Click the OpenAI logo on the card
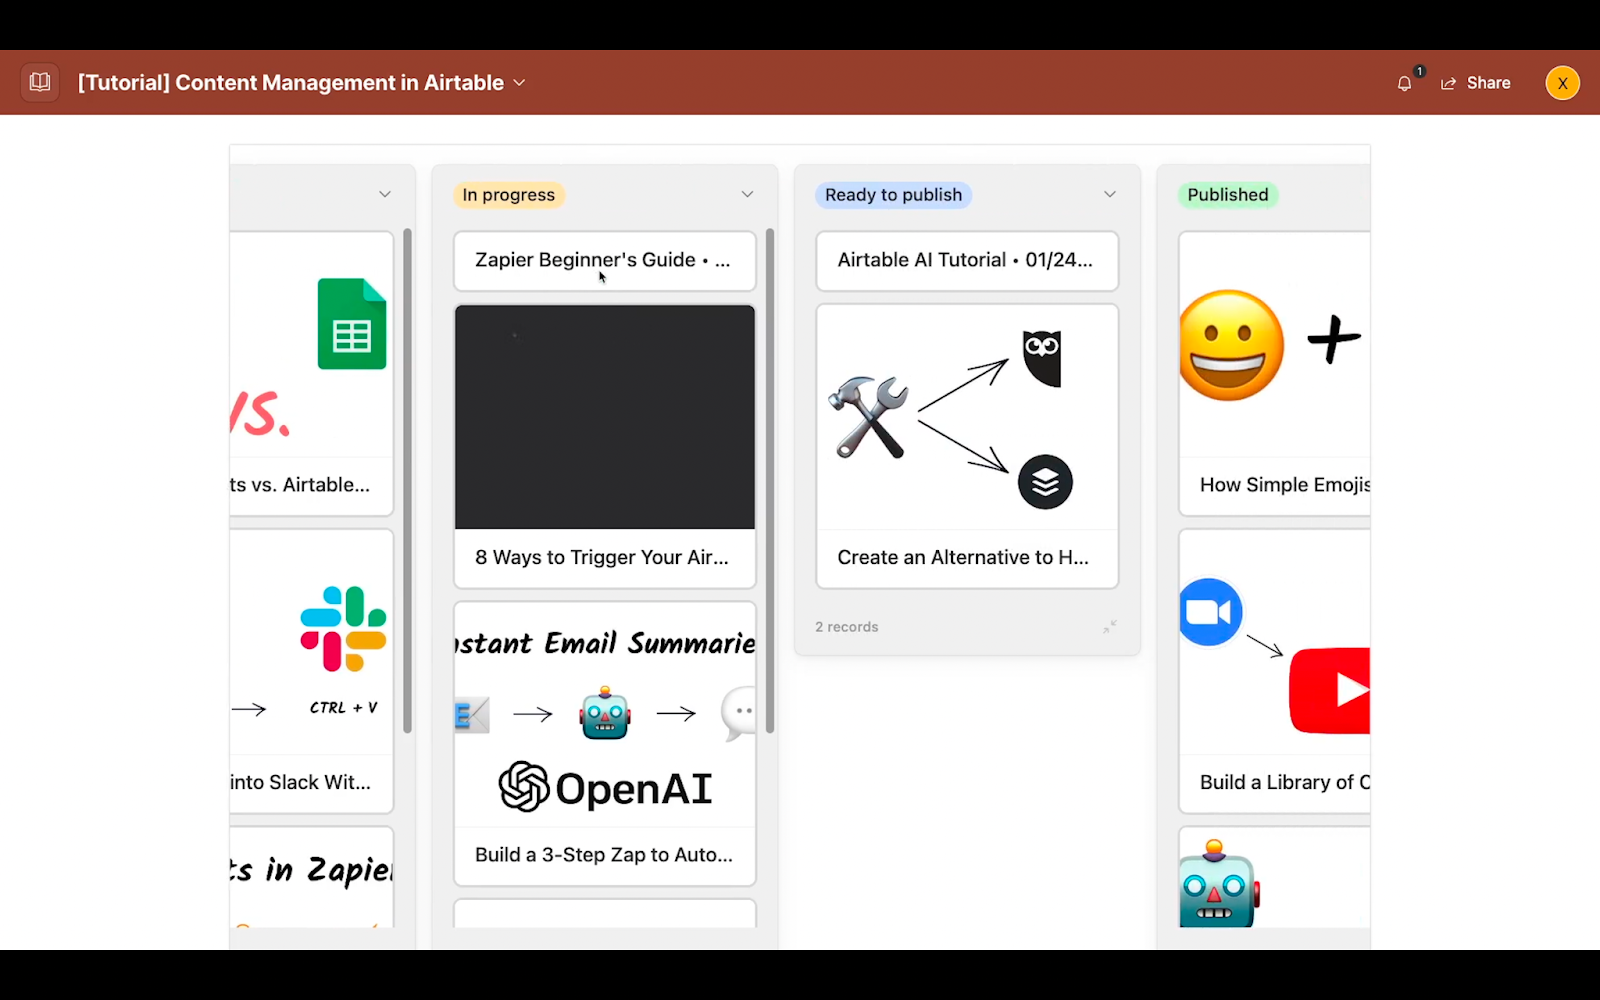This screenshot has height=1000, width=1600. 605,787
